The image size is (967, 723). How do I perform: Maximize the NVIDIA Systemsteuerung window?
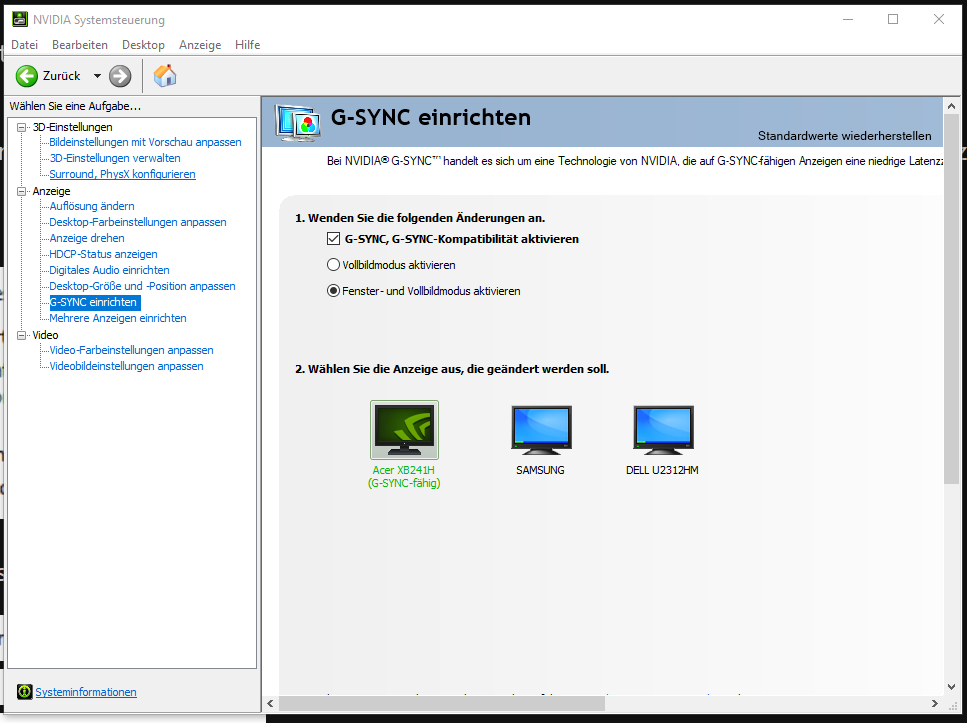(893, 19)
